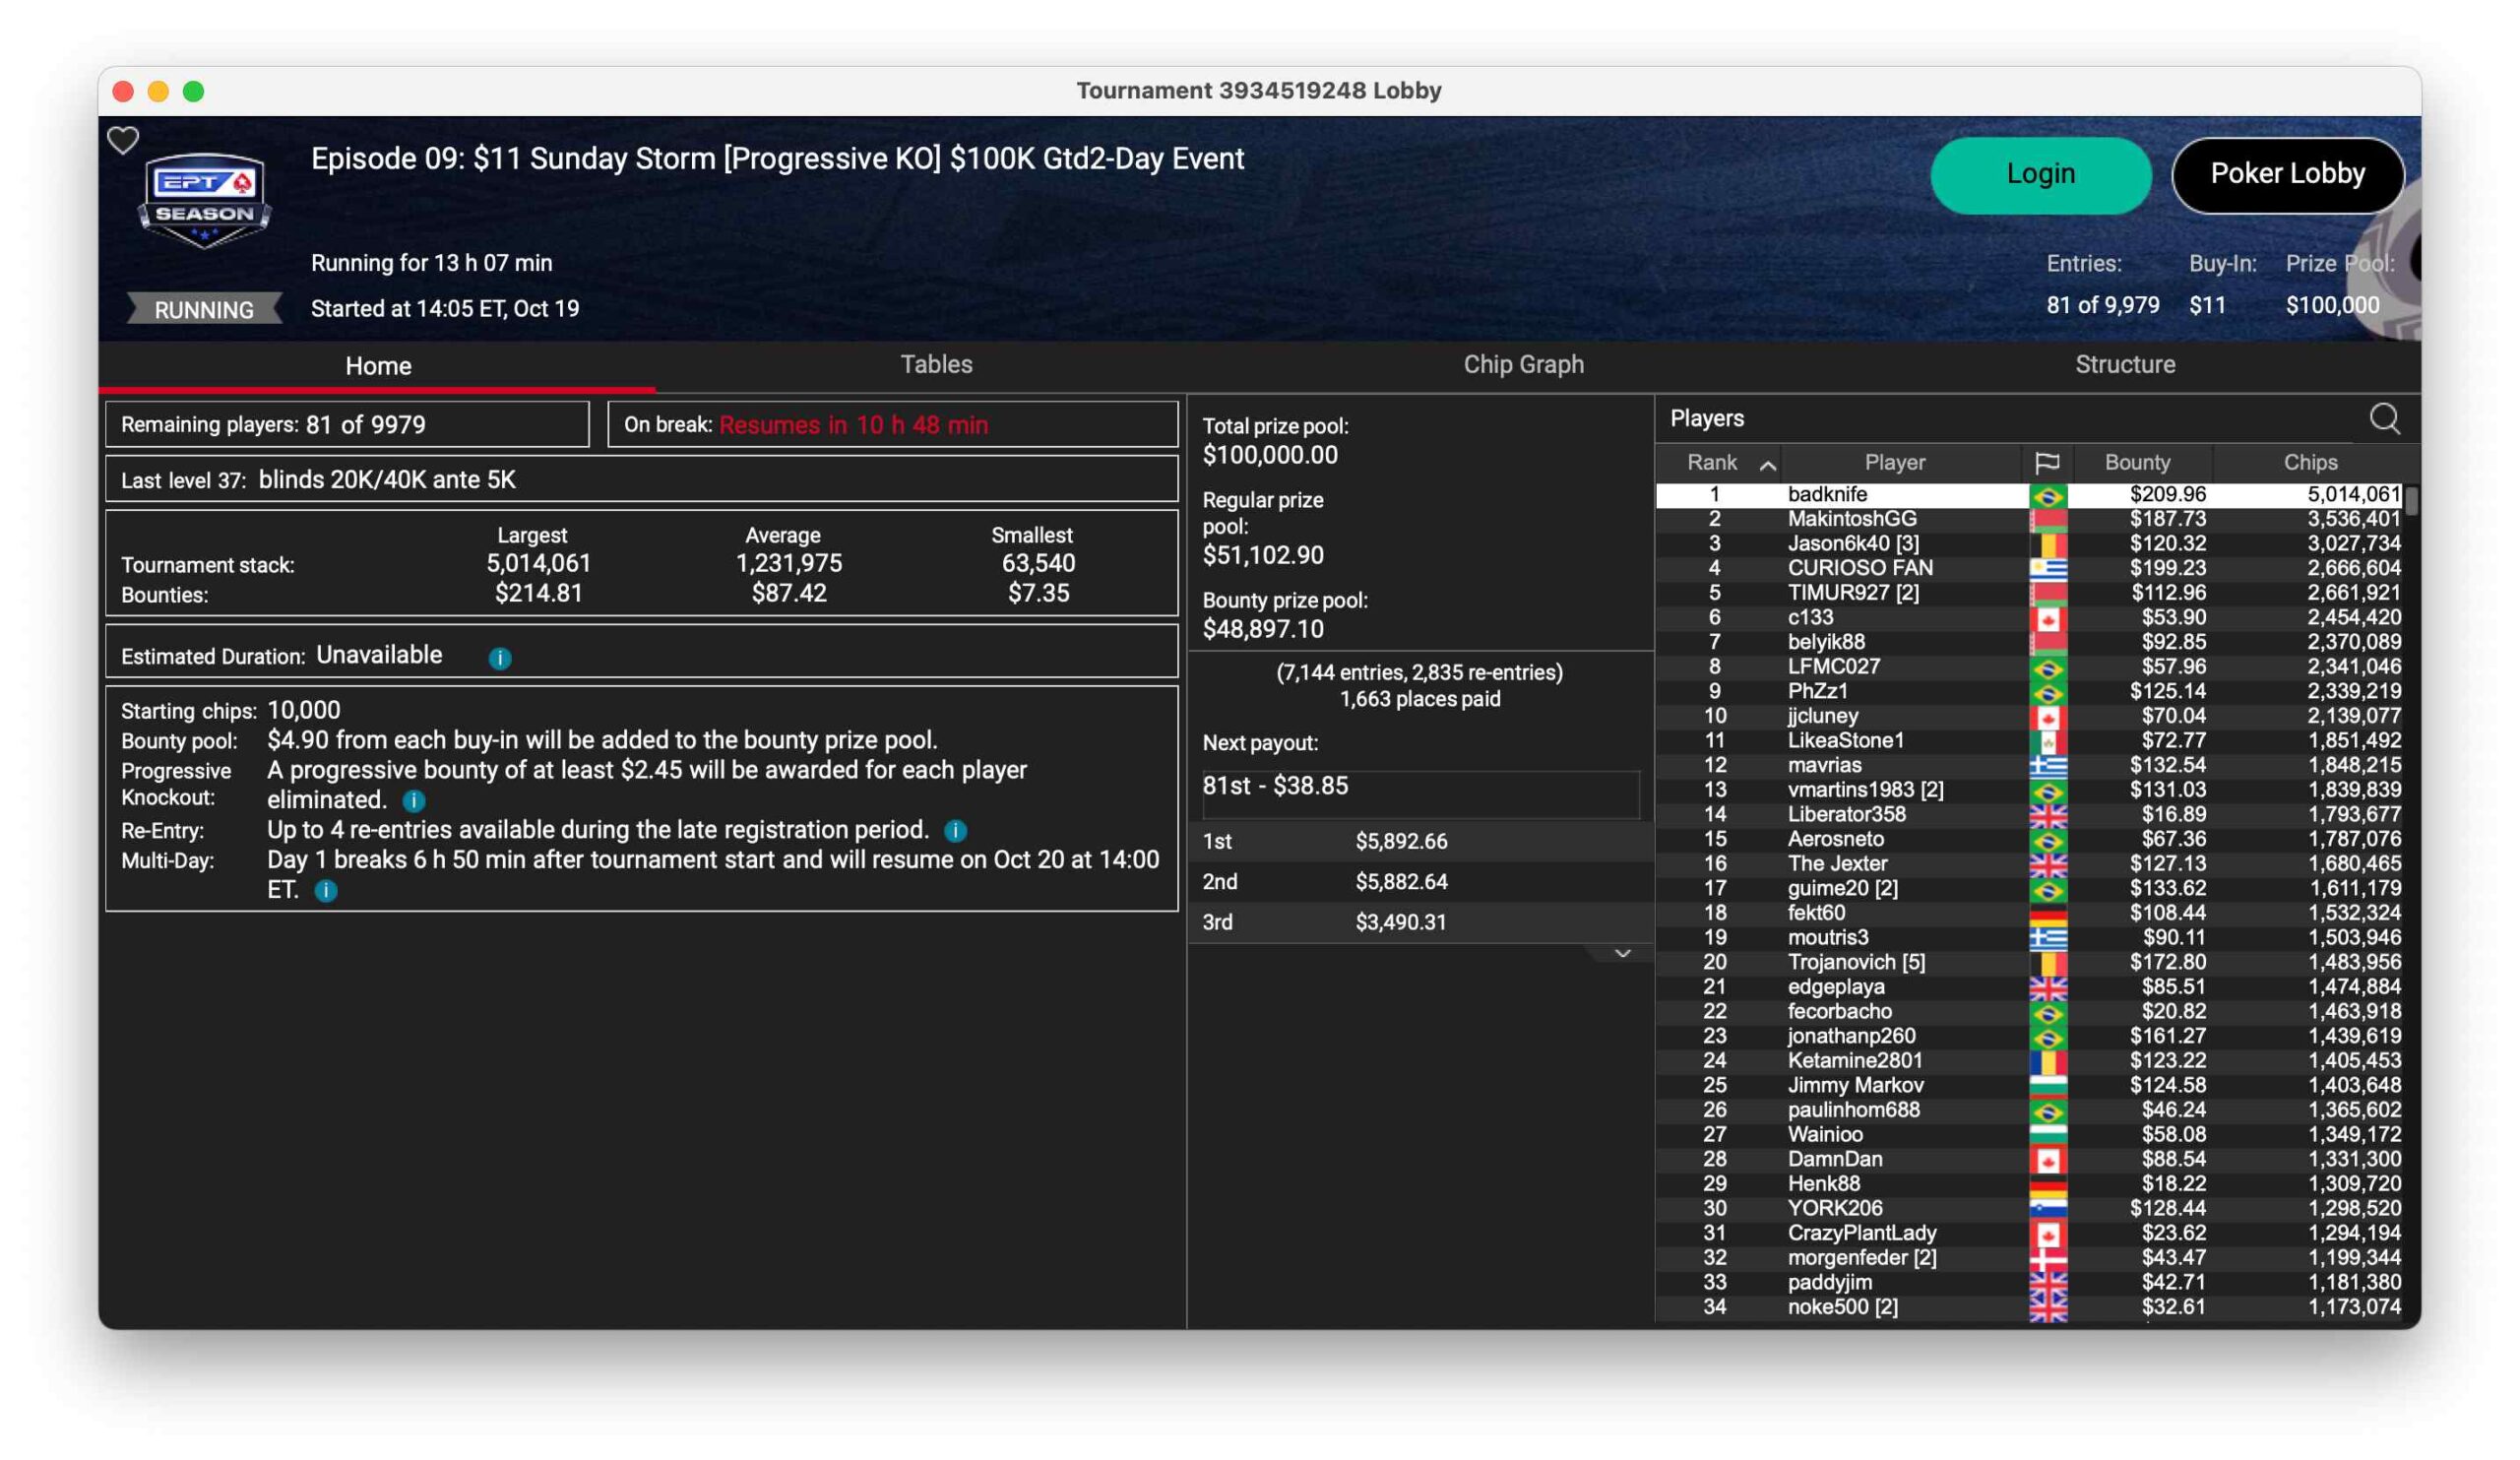Toggle Rank column sort arrow
2520x1460 pixels.
click(1768, 465)
